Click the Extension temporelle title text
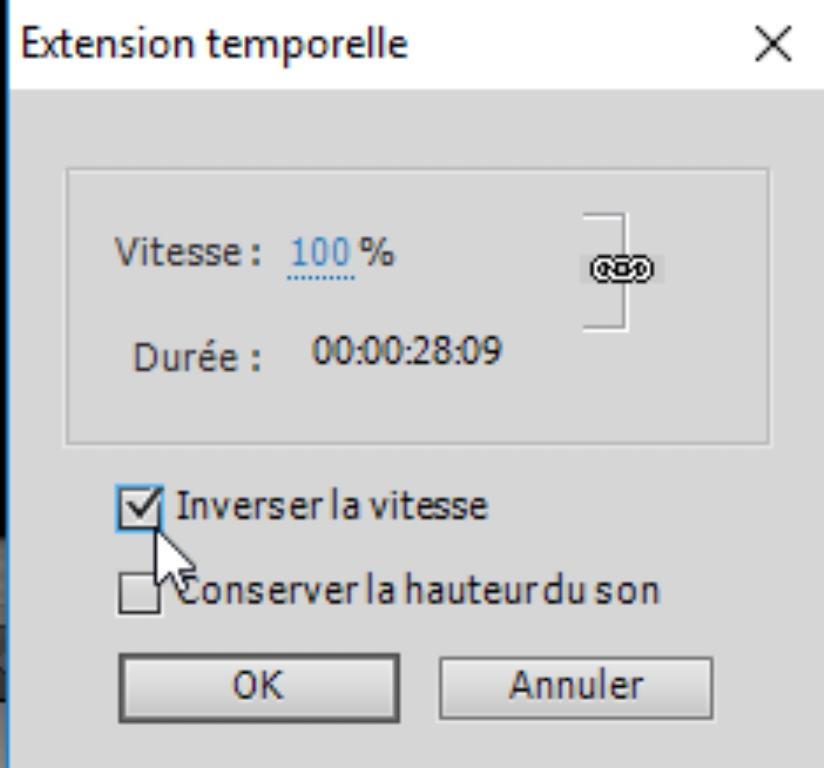 214,45
